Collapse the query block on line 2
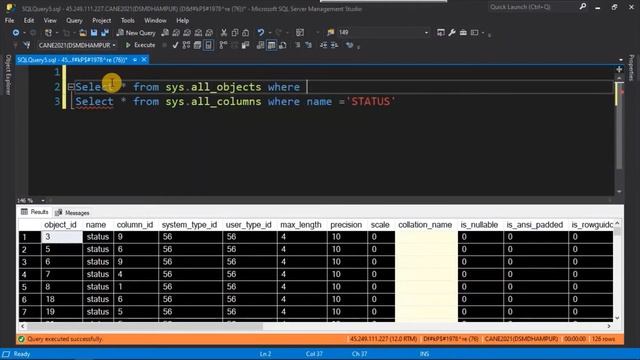This screenshot has height=360, width=640. (71, 87)
